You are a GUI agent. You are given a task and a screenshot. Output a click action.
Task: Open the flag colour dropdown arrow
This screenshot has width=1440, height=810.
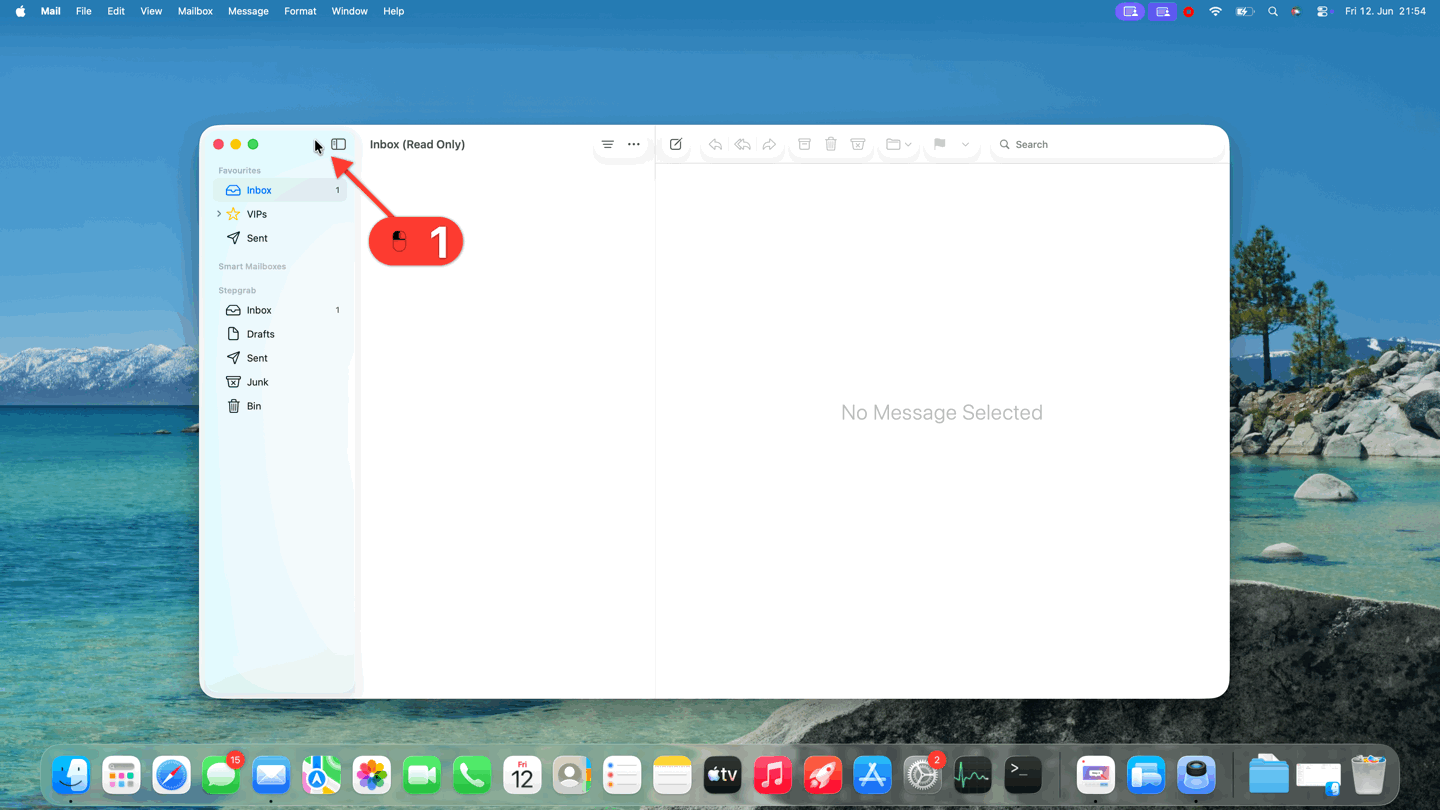click(x=965, y=144)
